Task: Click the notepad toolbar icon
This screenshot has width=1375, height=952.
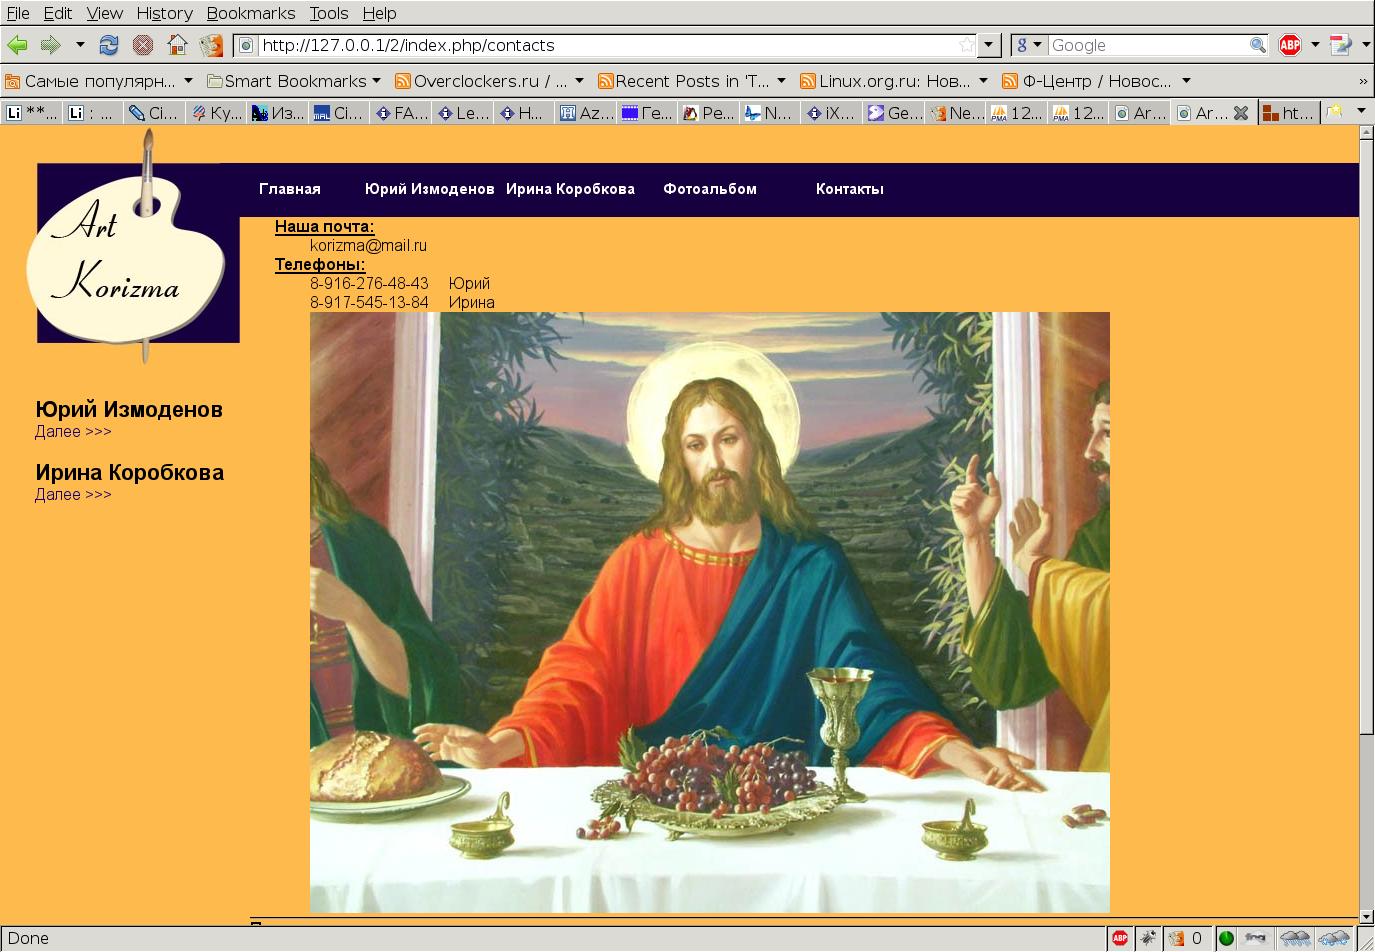Action: (x=1340, y=45)
